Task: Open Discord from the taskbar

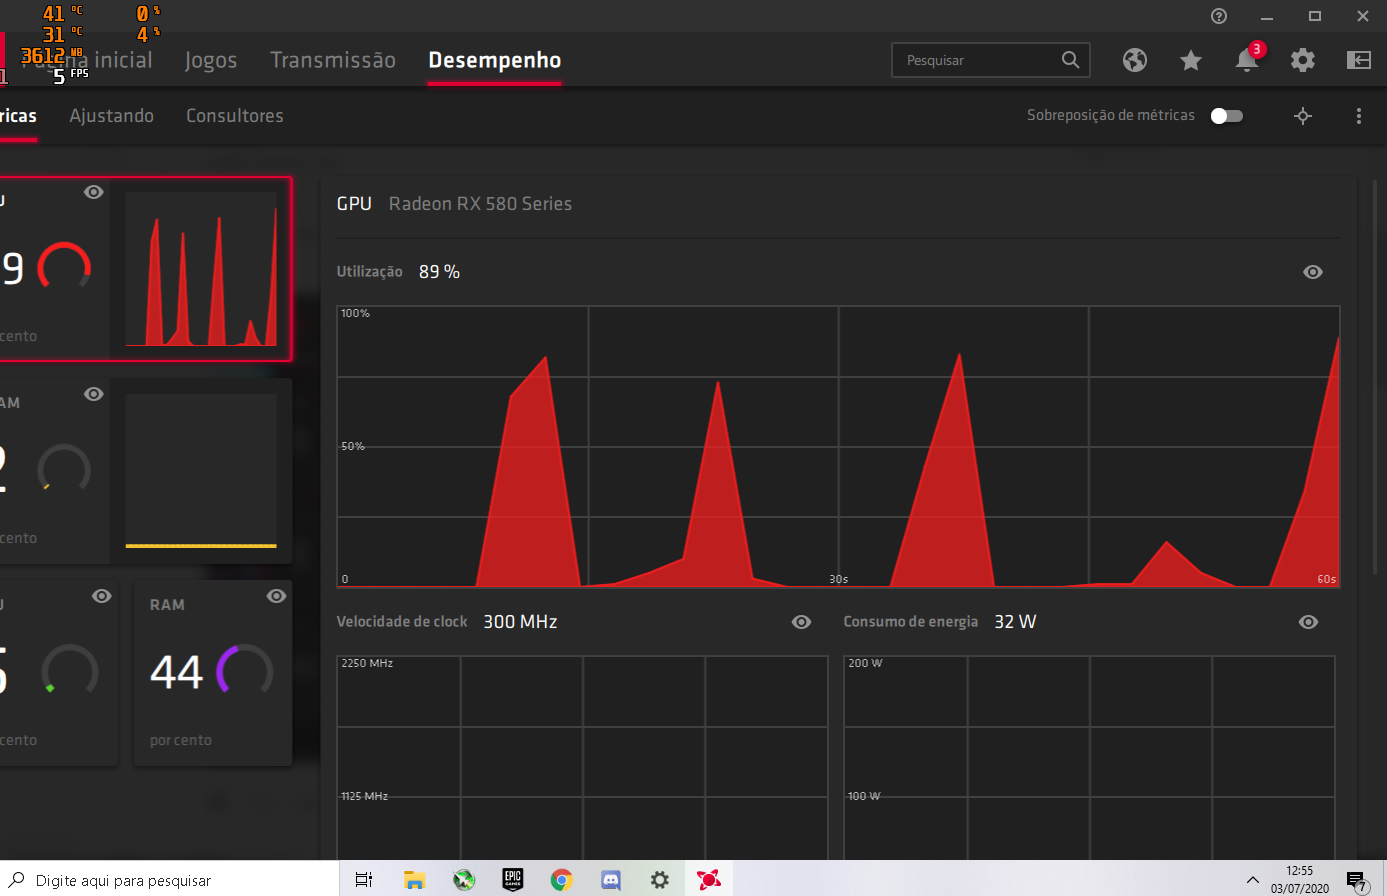Action: coord(610,880)
